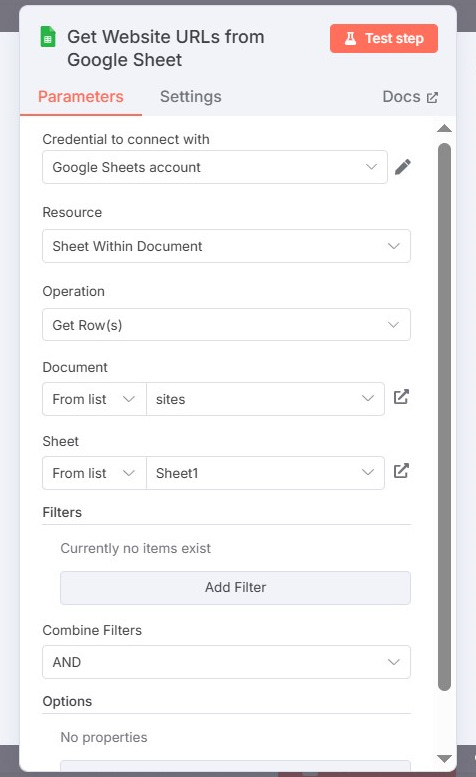Click the flask icon on Test step

click(x=350, y=38)
